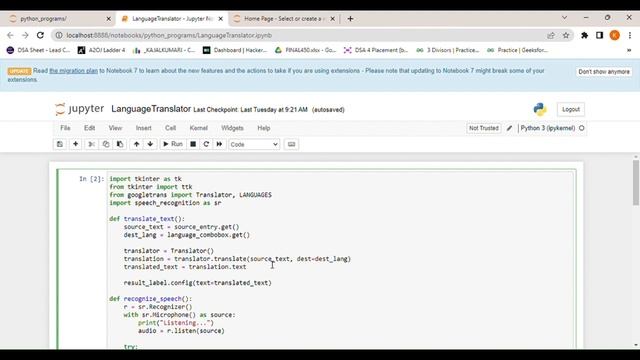
Task: Insert cell below with plus icon
Action: (x=76, y=144)
